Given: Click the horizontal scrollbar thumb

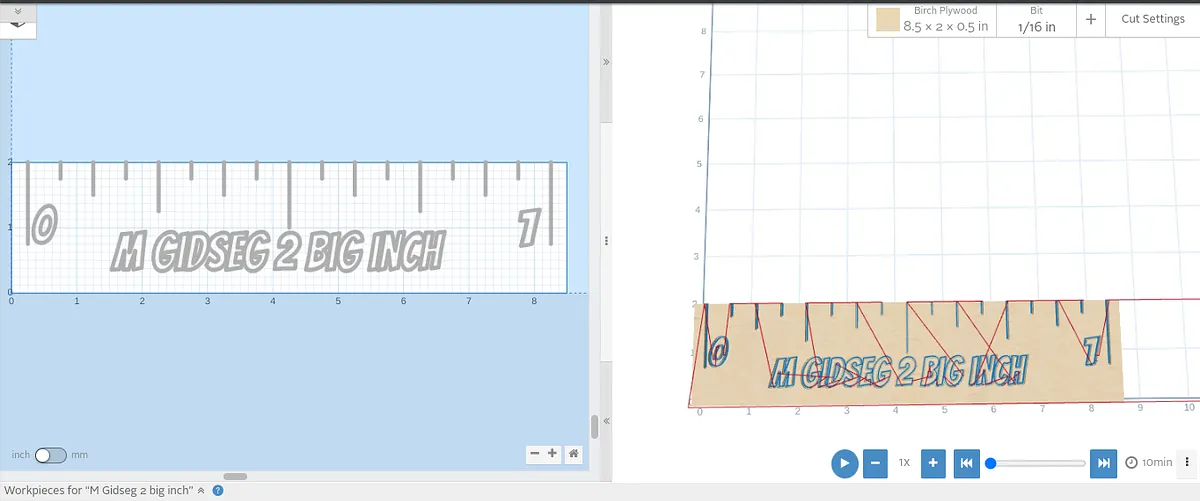Looking at the screenshot, I should coord(235,476).
